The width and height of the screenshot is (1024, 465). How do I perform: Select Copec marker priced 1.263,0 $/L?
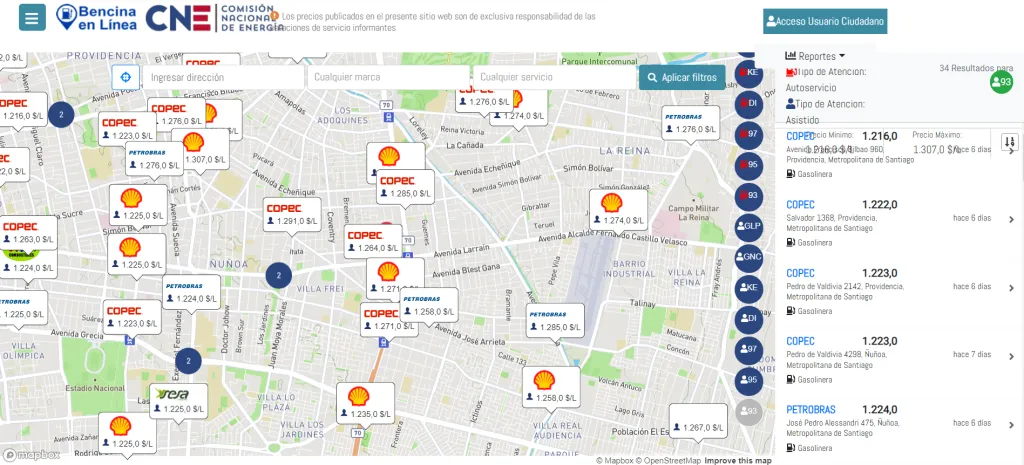coord(27,232)
